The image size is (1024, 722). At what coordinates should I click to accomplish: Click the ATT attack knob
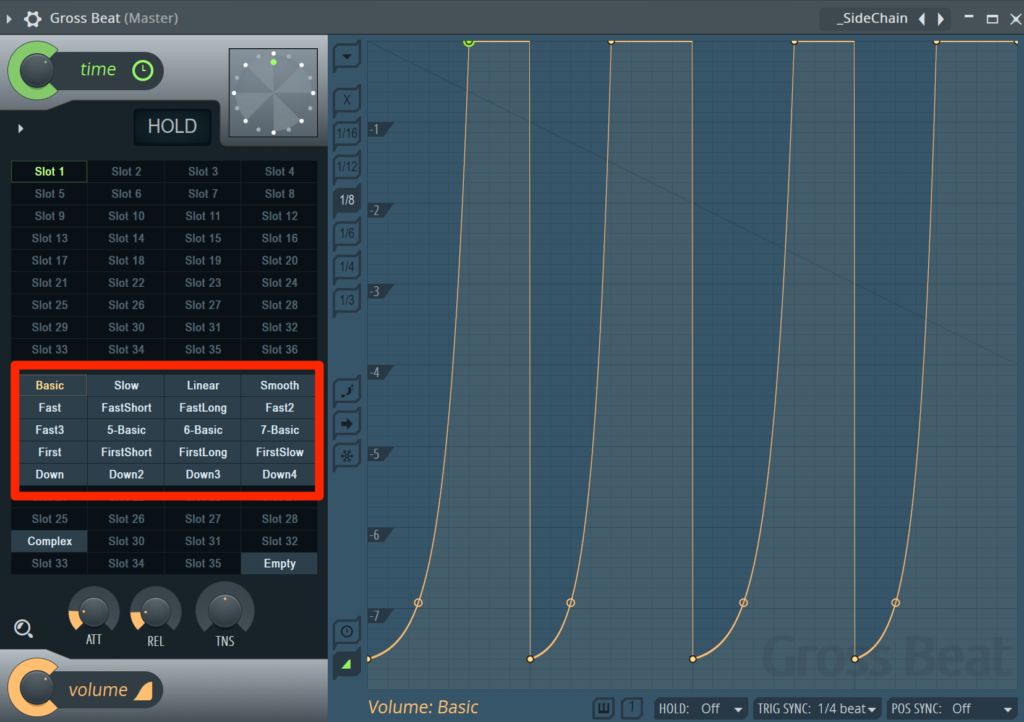coord(93,612)
